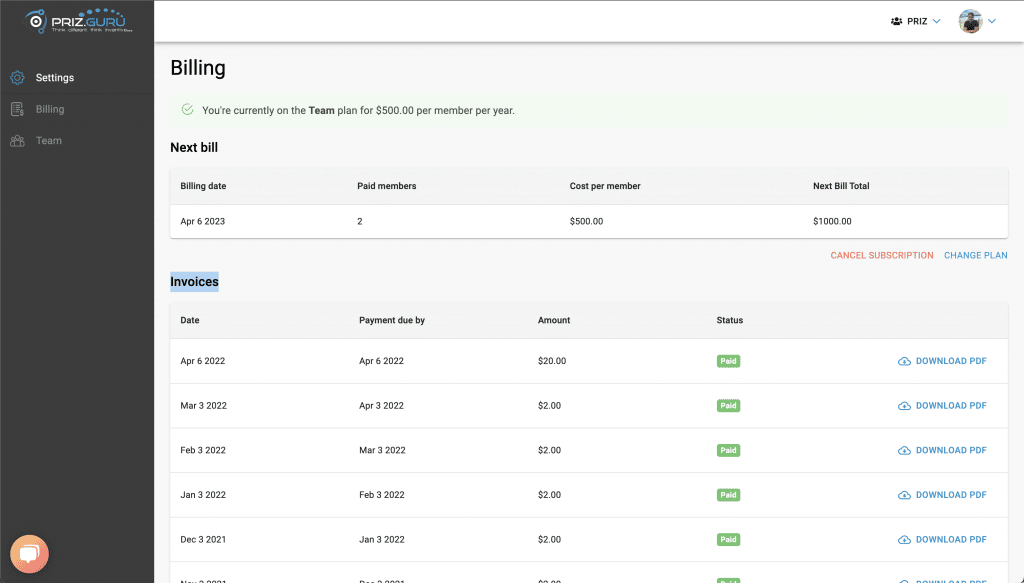The image size is (1024, 583).
Task: Click the Settings gear icon in sidebar
Action: (x=17, y=78)
